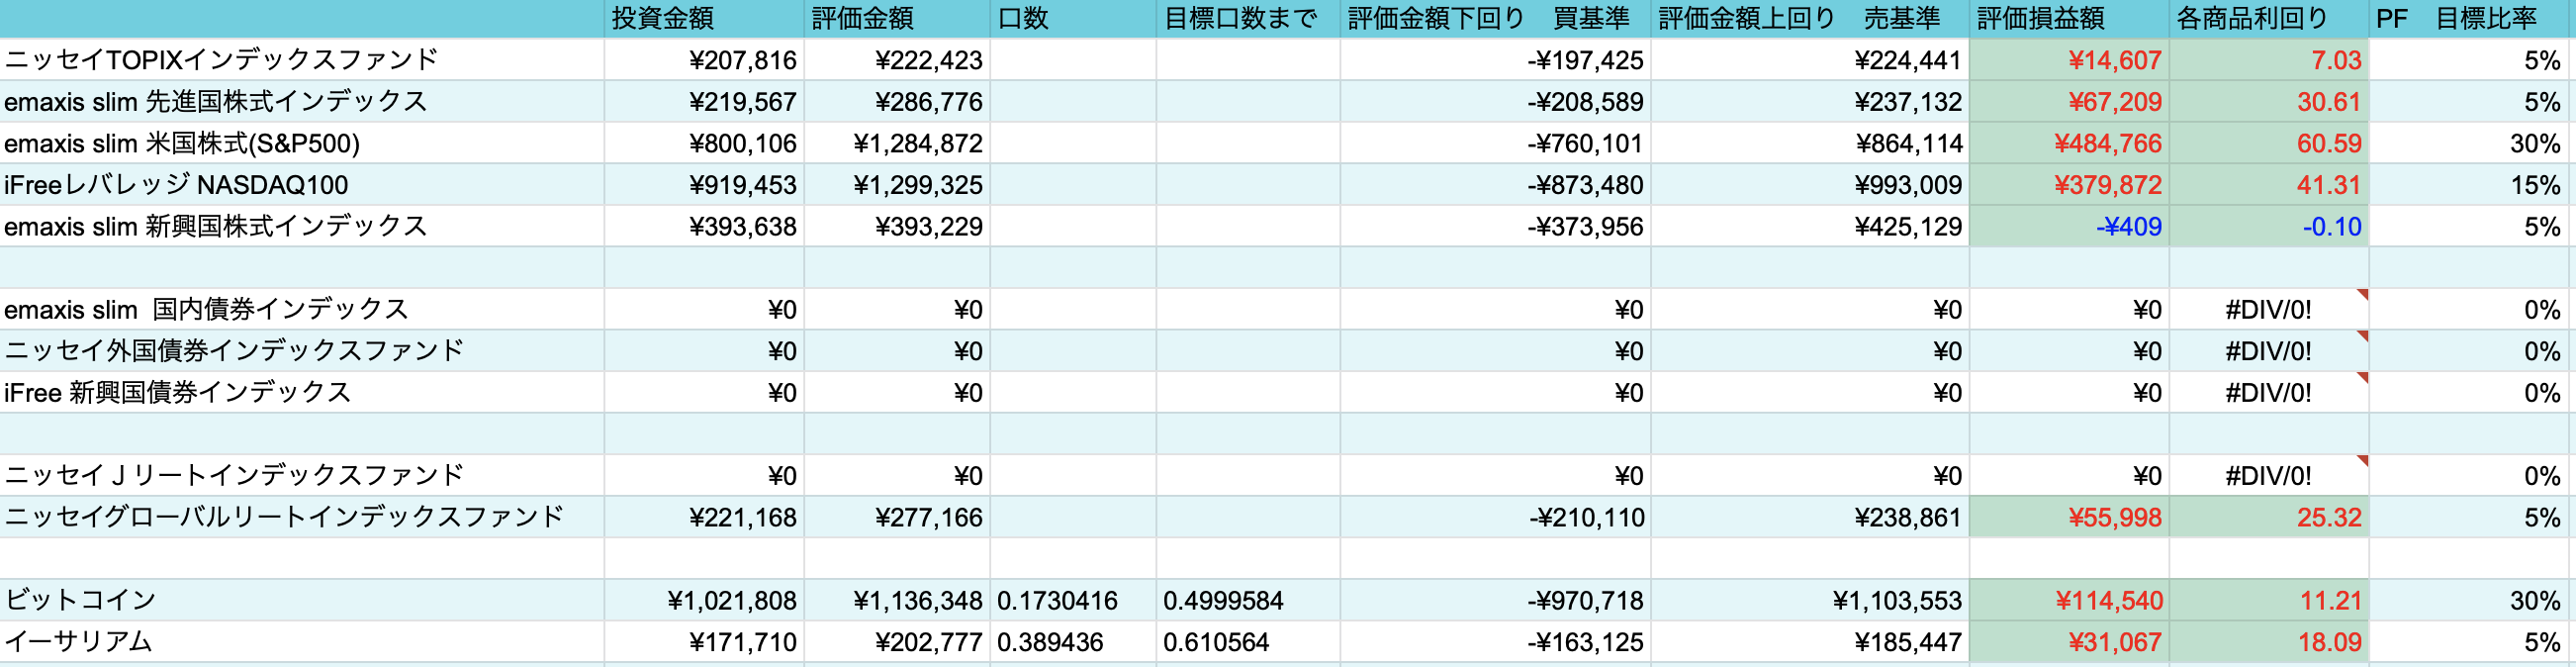The image size is (2576, 667).
Task: Click the iFreeレバレッジ NASDAQ100 cell
Action: pyautogui.click(x=302, y=185)
